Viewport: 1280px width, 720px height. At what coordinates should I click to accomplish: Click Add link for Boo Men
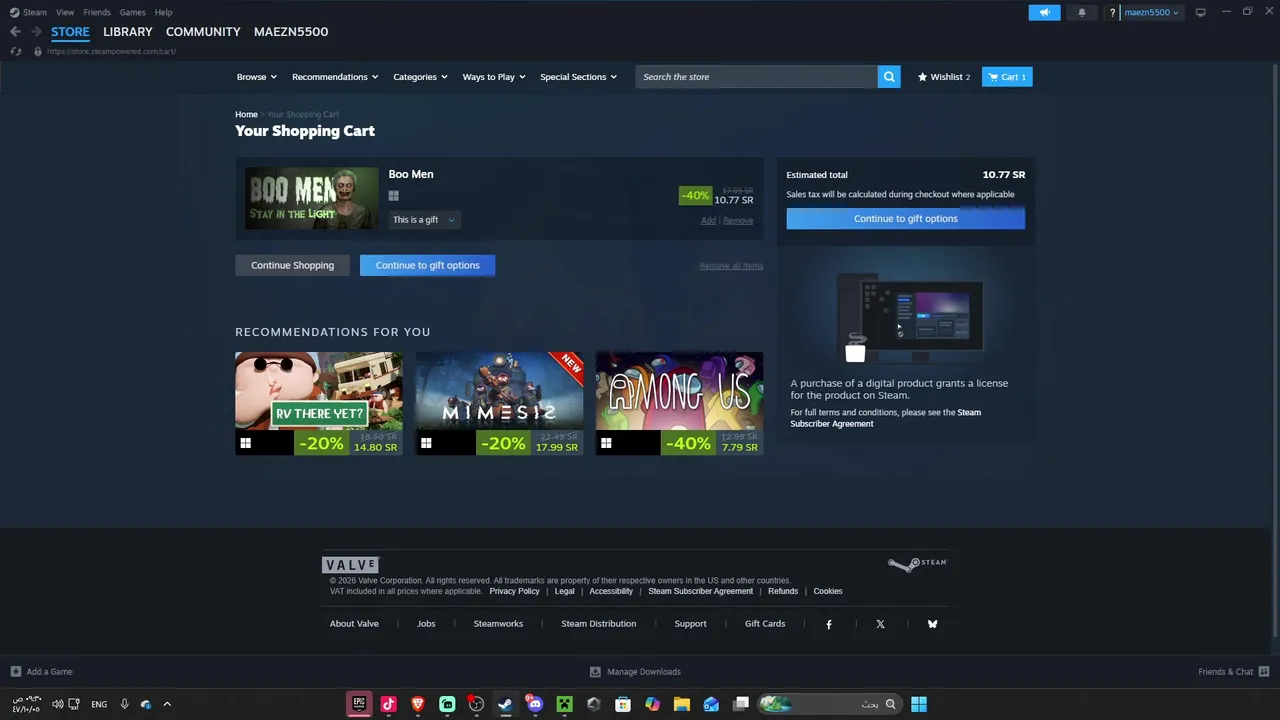pos(708,221)
